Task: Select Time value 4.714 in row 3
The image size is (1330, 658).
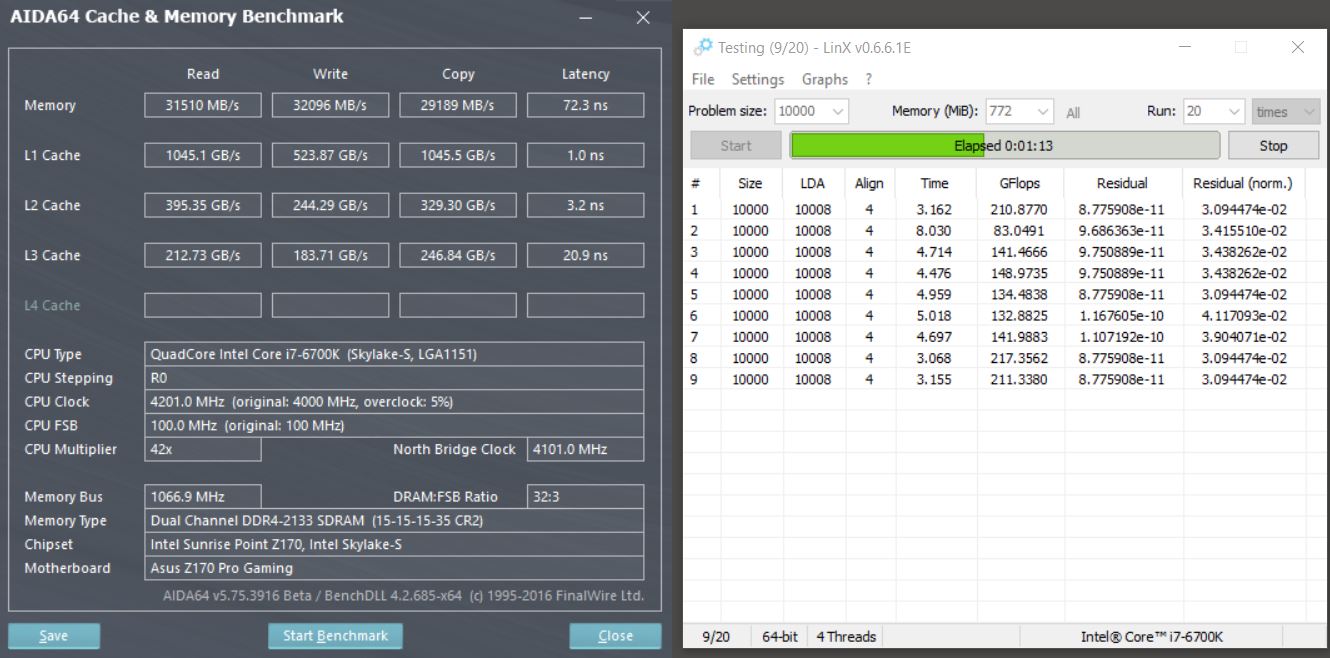Action: point(936,252)
